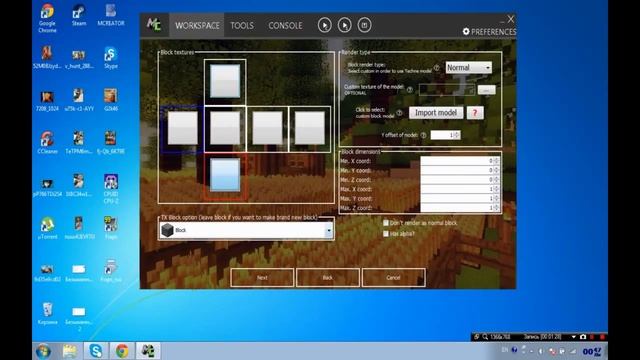Click the Next button
The width and height of the screenshot is (640, 360).
[262, 278]
